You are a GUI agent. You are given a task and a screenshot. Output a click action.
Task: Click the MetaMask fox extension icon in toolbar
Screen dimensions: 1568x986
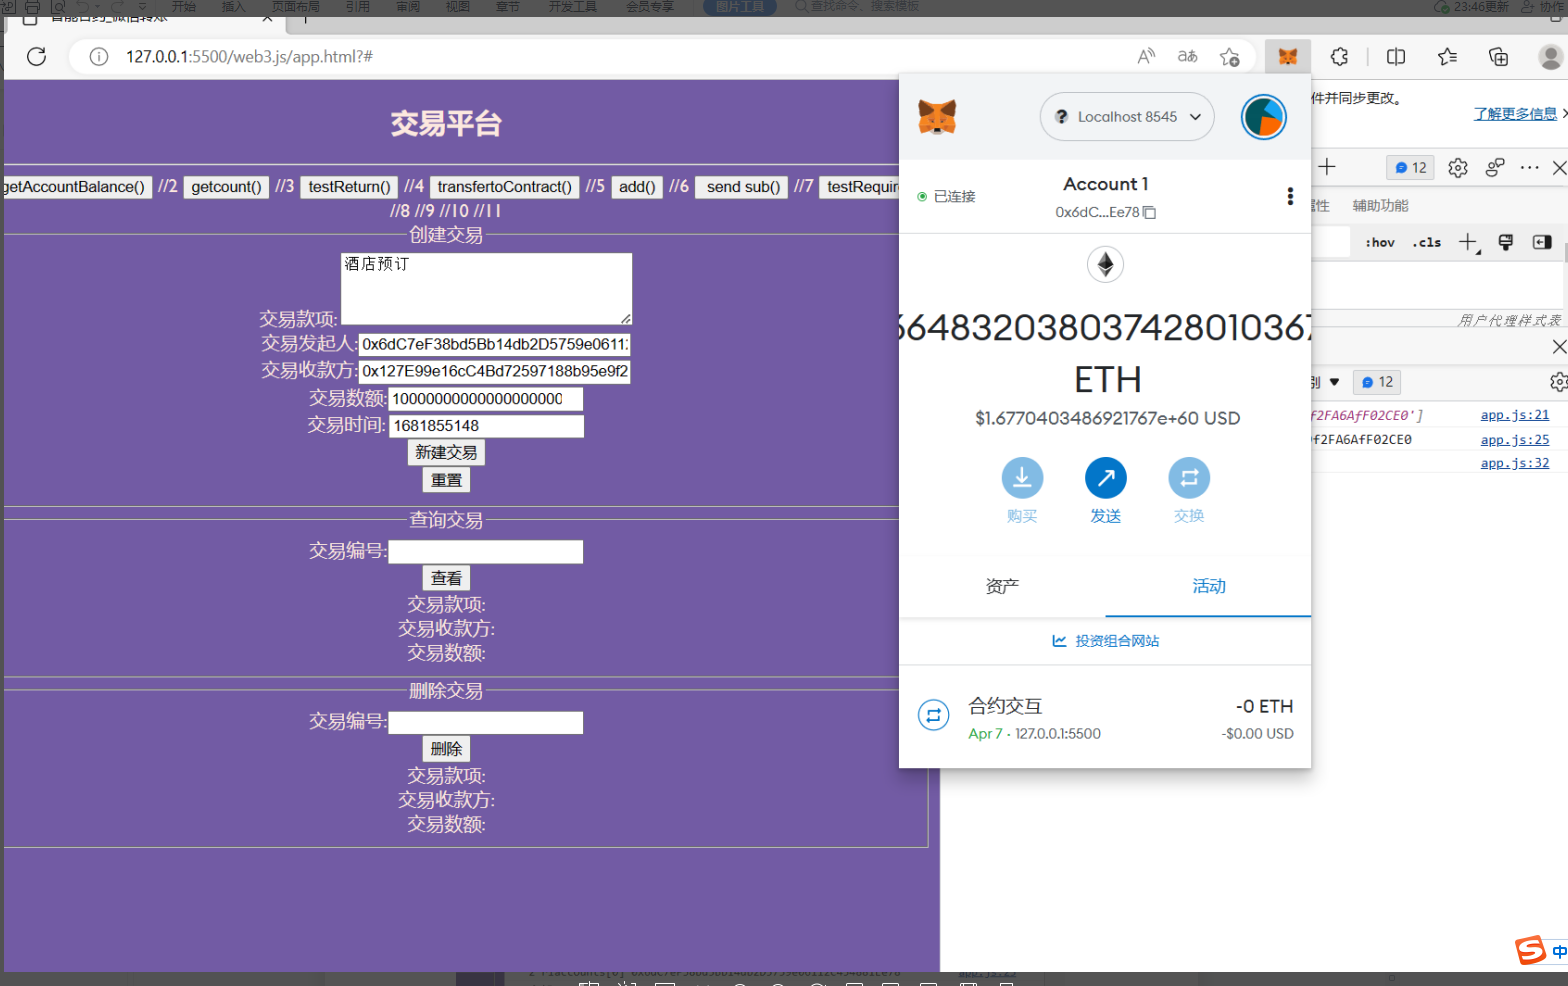click(x=1288, y=56)
